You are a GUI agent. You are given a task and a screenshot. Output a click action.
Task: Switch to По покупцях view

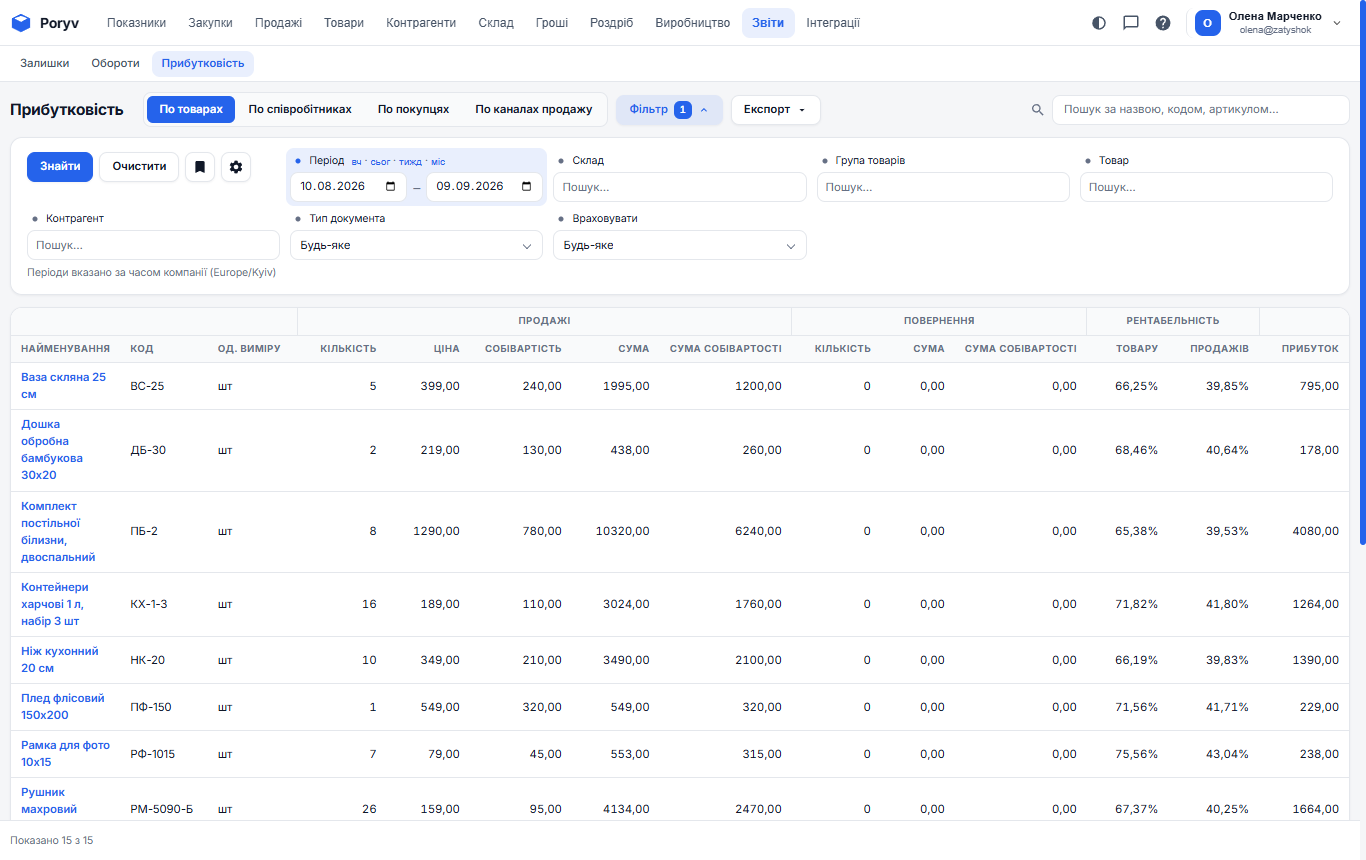[413, 110]
